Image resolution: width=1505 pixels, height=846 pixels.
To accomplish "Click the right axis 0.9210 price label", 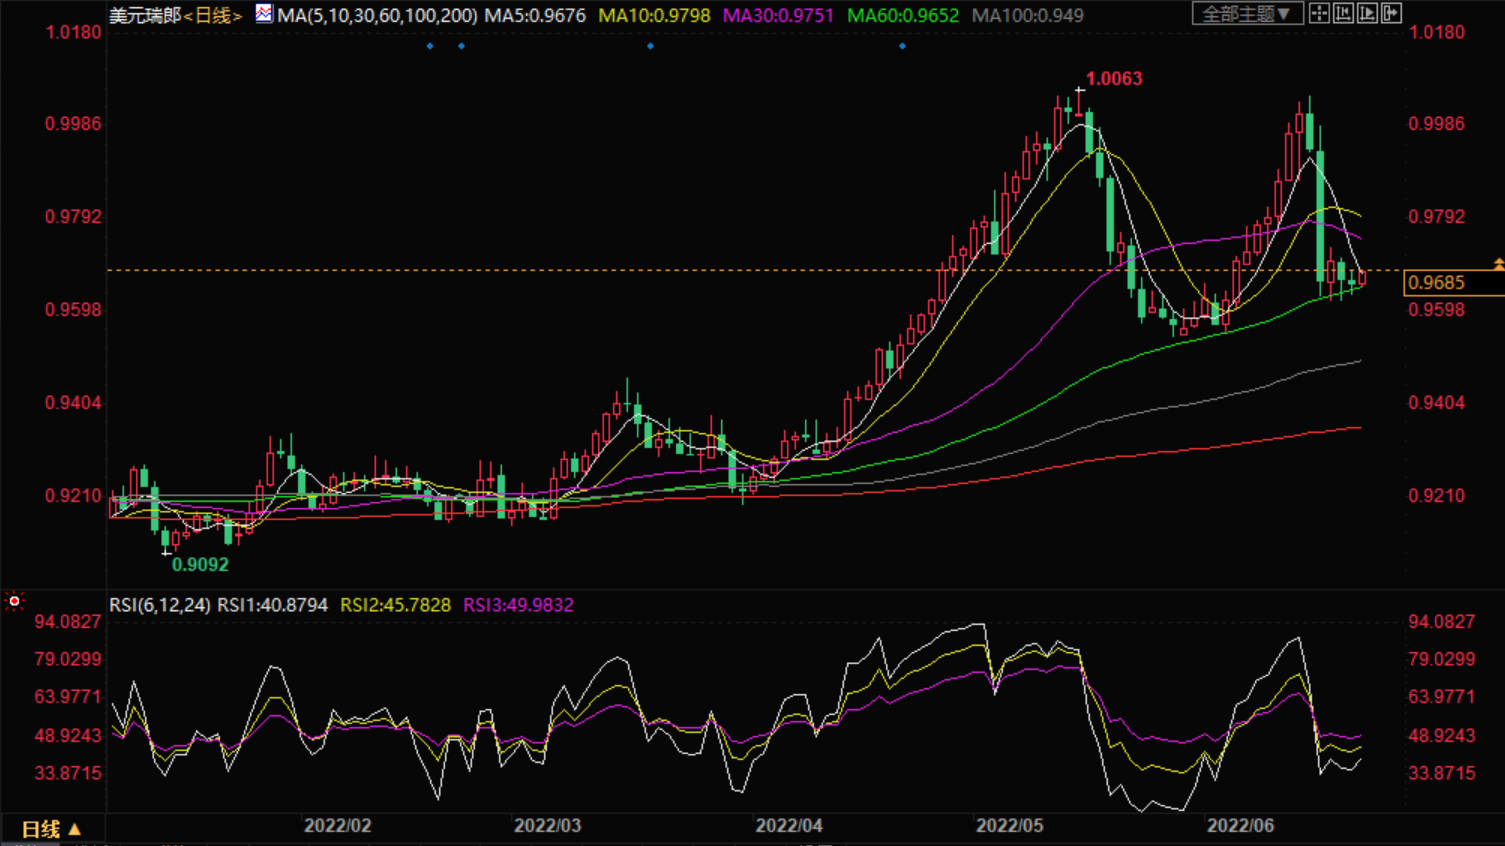I will pos(1437,496).
